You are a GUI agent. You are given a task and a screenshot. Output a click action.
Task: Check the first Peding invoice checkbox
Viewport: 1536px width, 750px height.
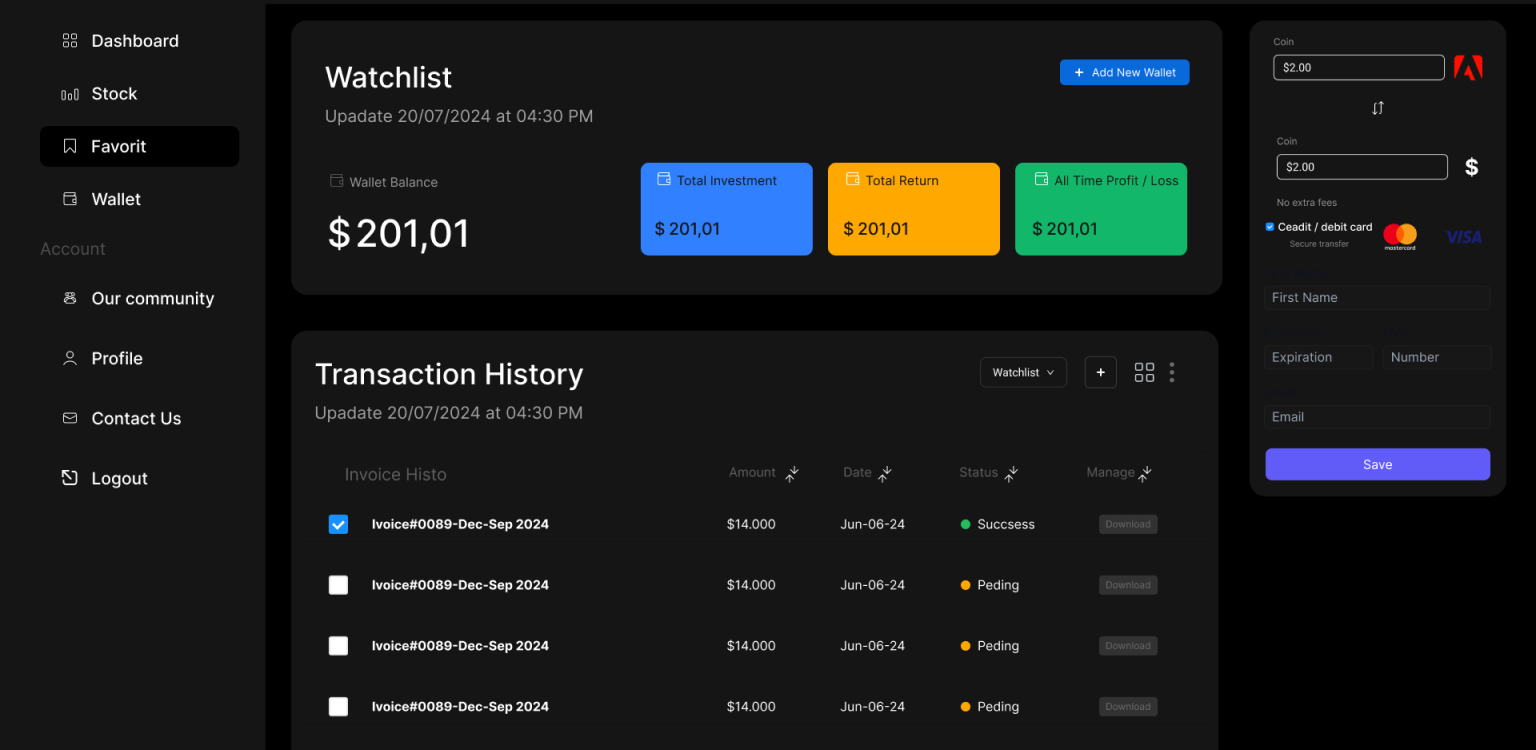pyautogui.click(x=339, y=585)
